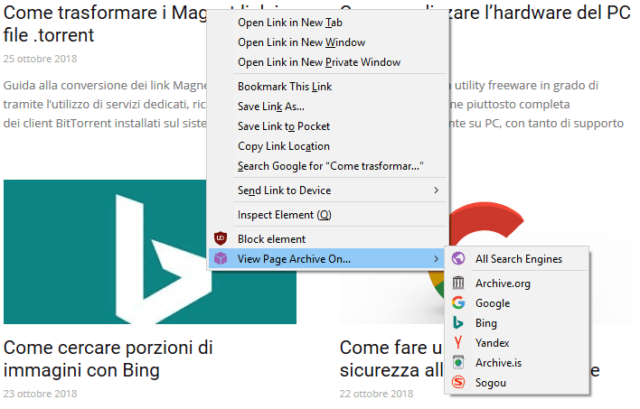Choose Save Link to Pocket

(x=283, y=126)
